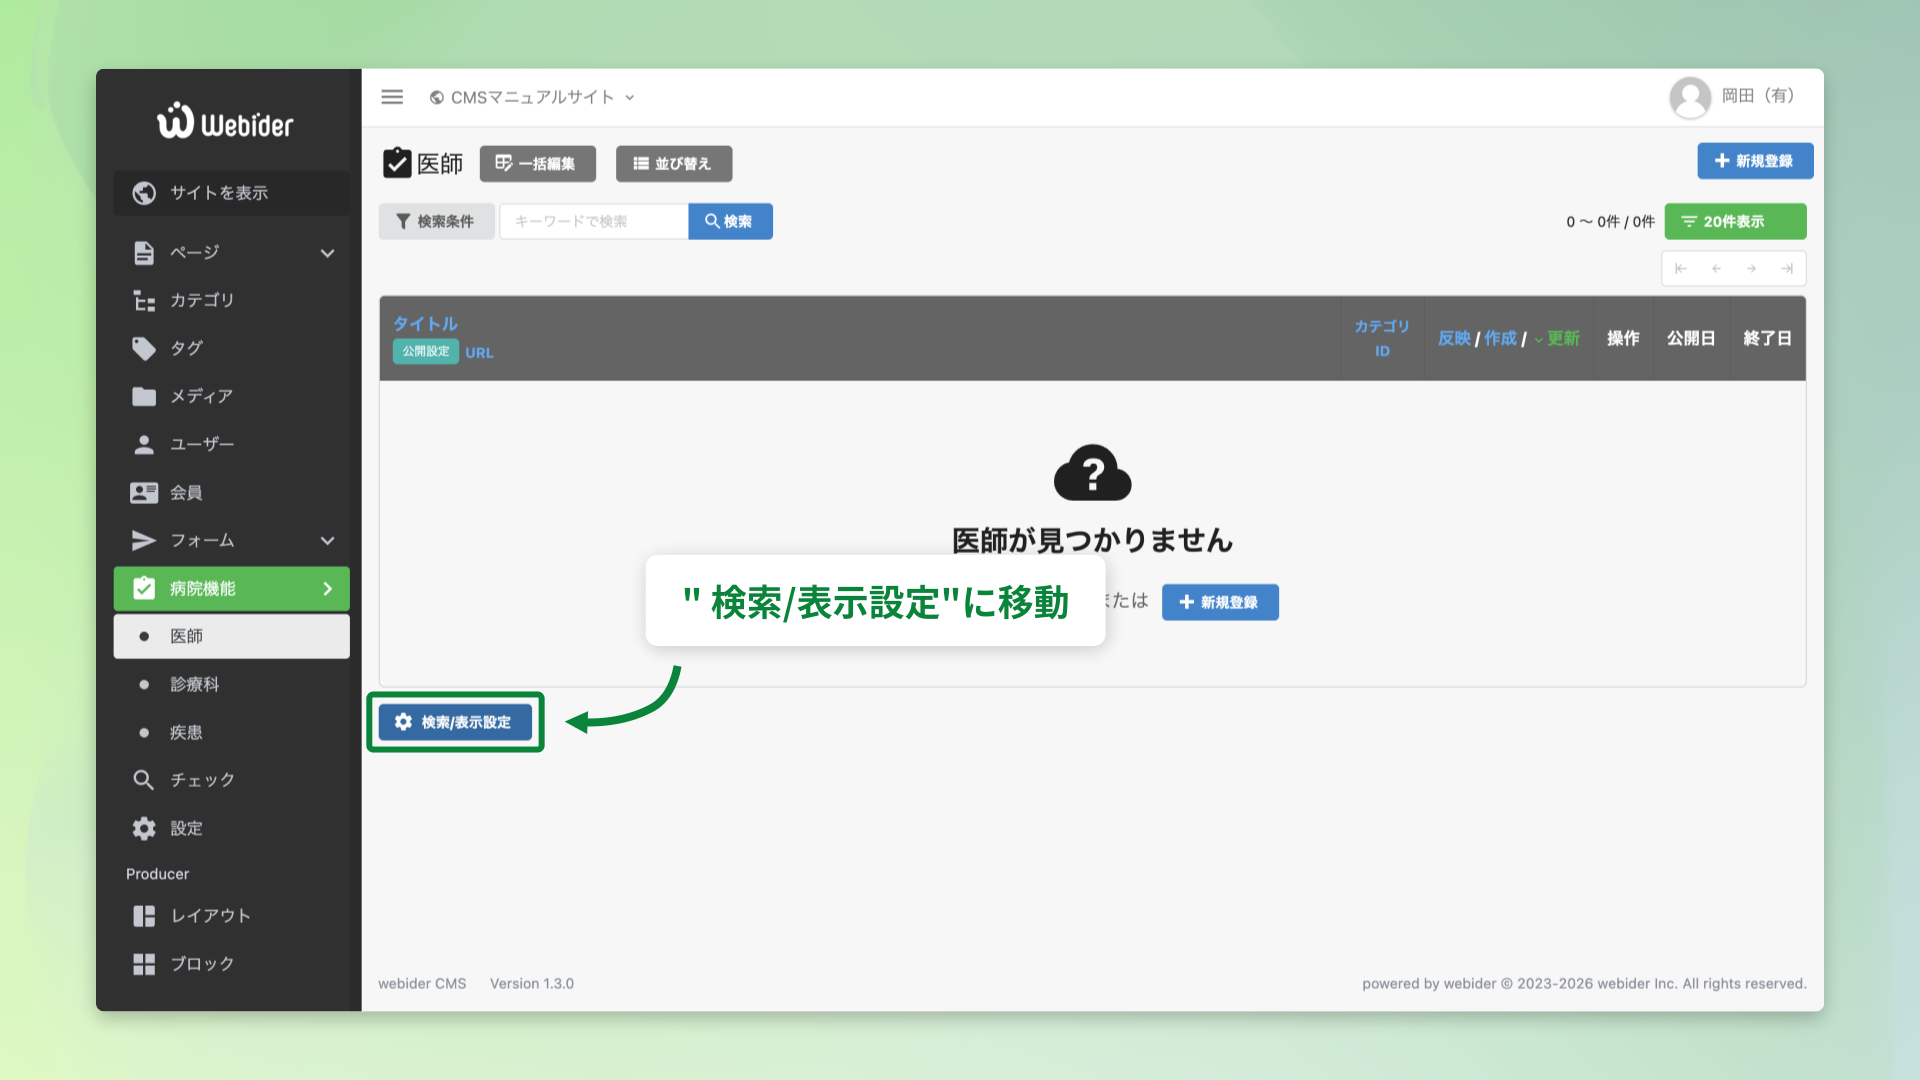The height and width of the screenshot is (1080, 1920).
Task: Click the user avatar icon
Action: 1690,97
